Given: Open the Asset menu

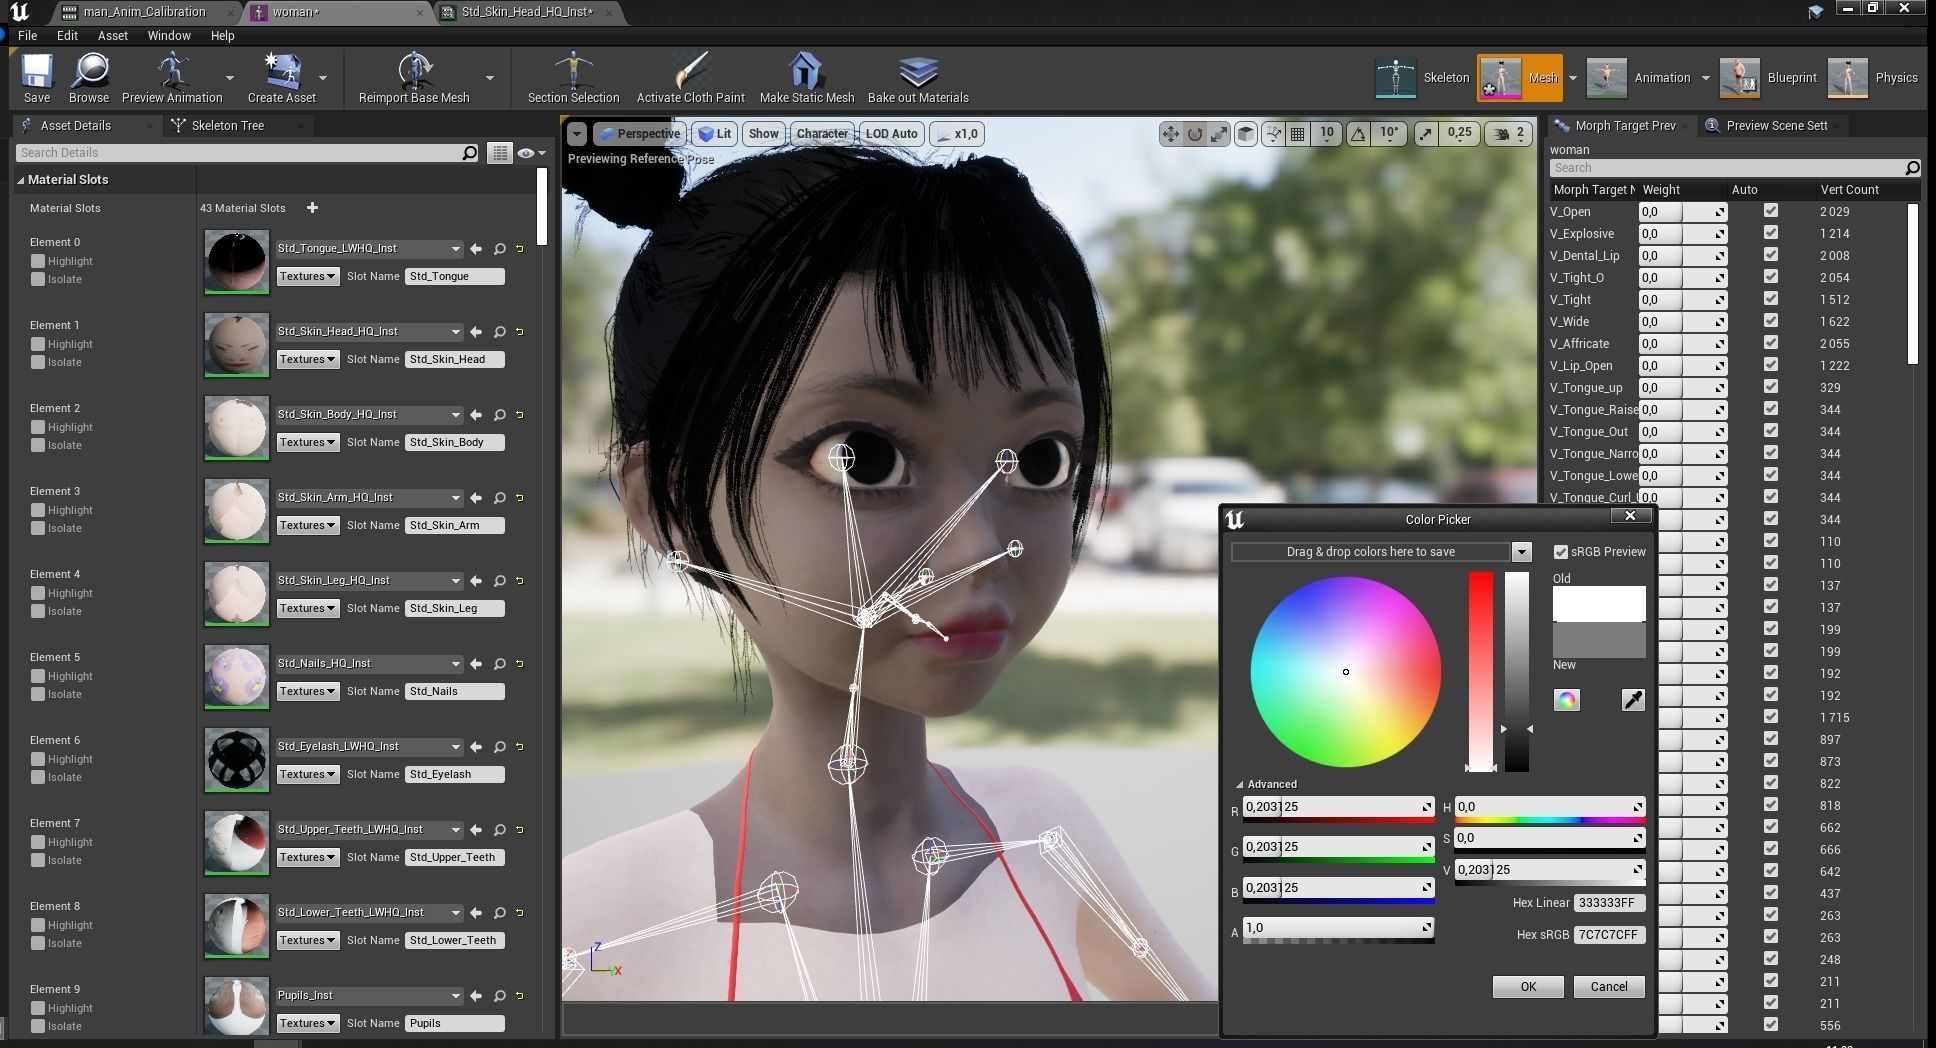Looking at the screenshot, I should tap(112, 35).
